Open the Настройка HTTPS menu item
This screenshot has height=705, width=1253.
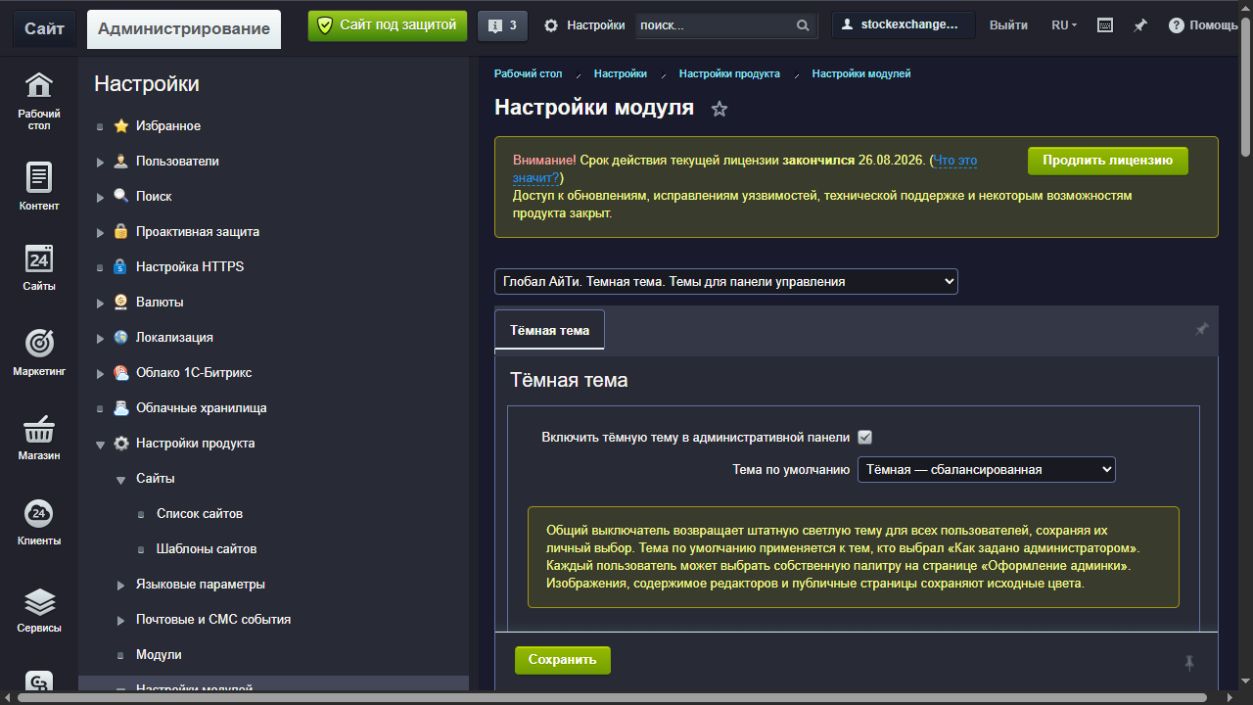pos(190,267)
